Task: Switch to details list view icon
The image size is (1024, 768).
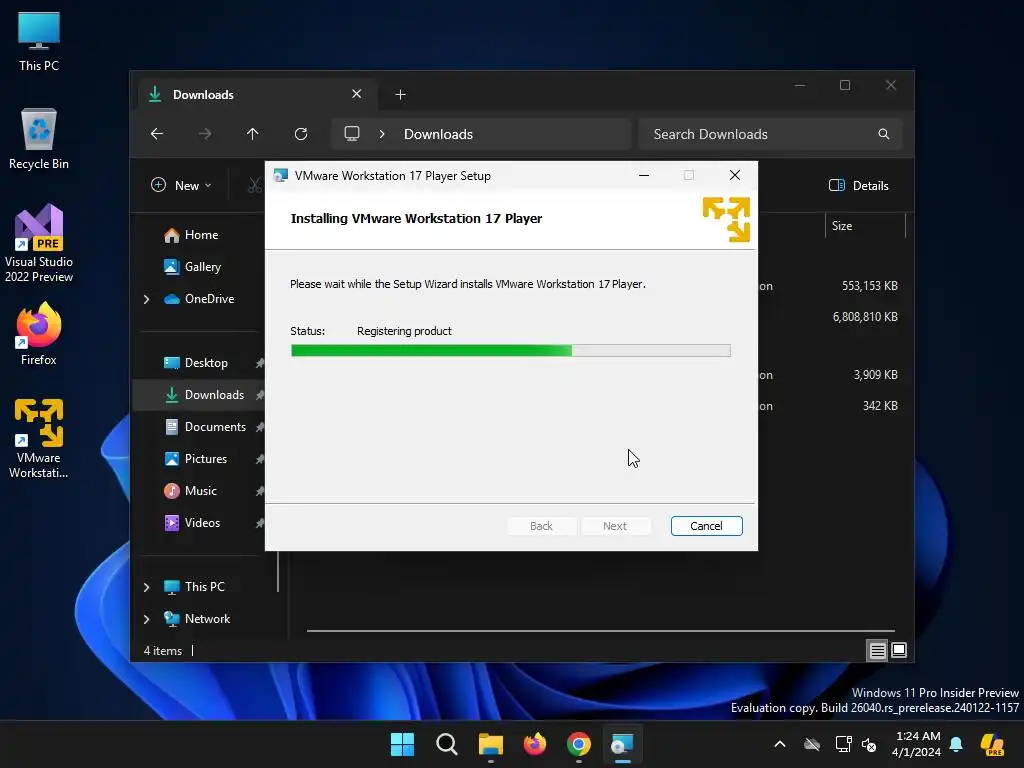Action: coord(877,650)
